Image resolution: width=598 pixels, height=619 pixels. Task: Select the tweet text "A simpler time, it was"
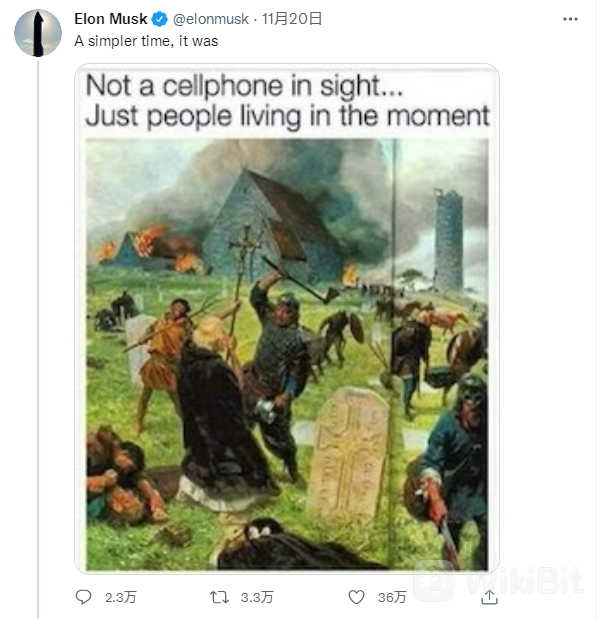[x=146, y=41]
